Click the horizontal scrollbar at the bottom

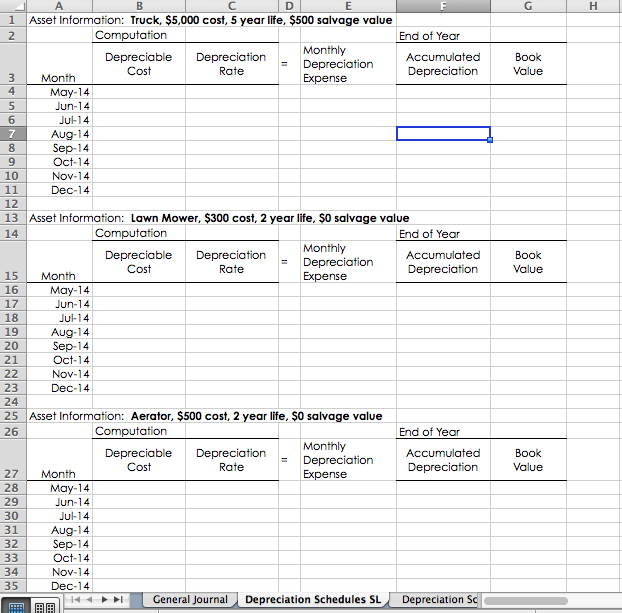[545, 601]
